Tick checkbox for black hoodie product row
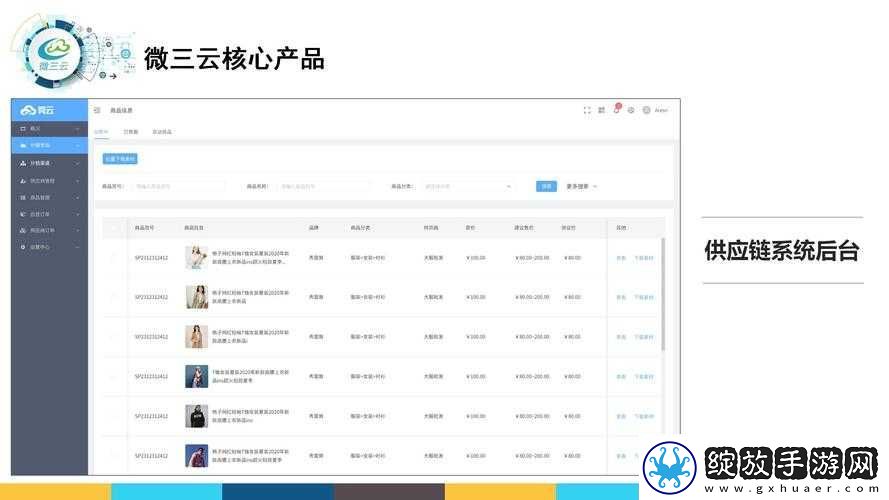 tap(114, 416)
